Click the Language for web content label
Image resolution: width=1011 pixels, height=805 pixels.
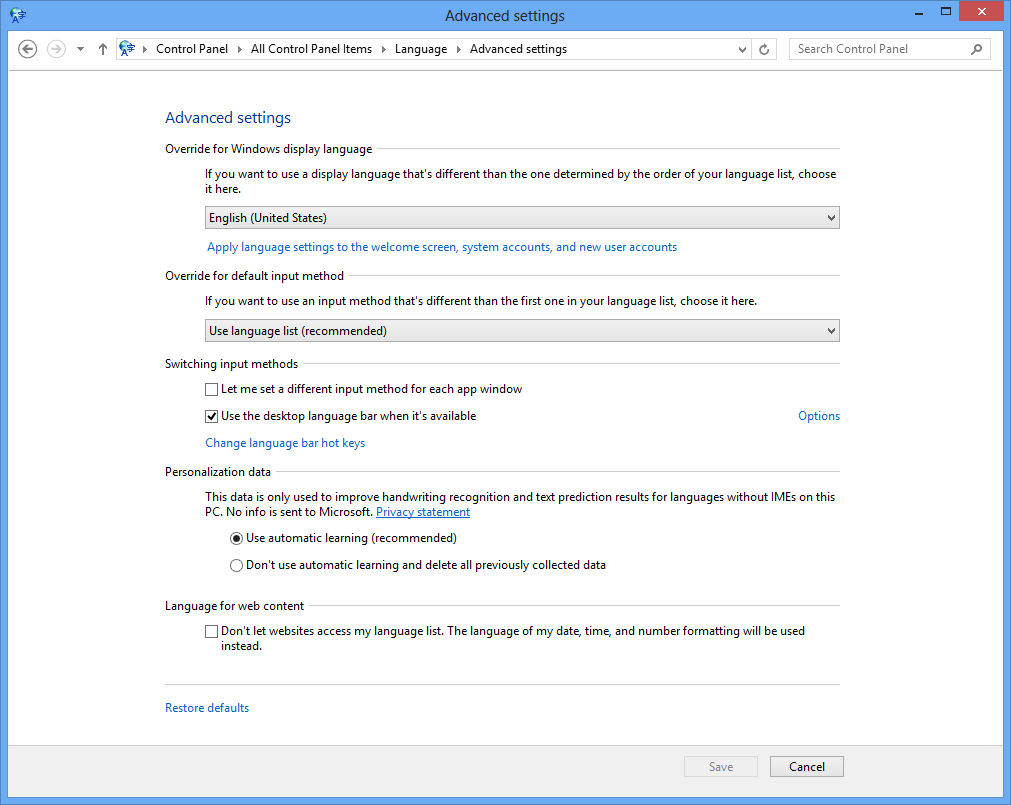[x=234, y=606]
